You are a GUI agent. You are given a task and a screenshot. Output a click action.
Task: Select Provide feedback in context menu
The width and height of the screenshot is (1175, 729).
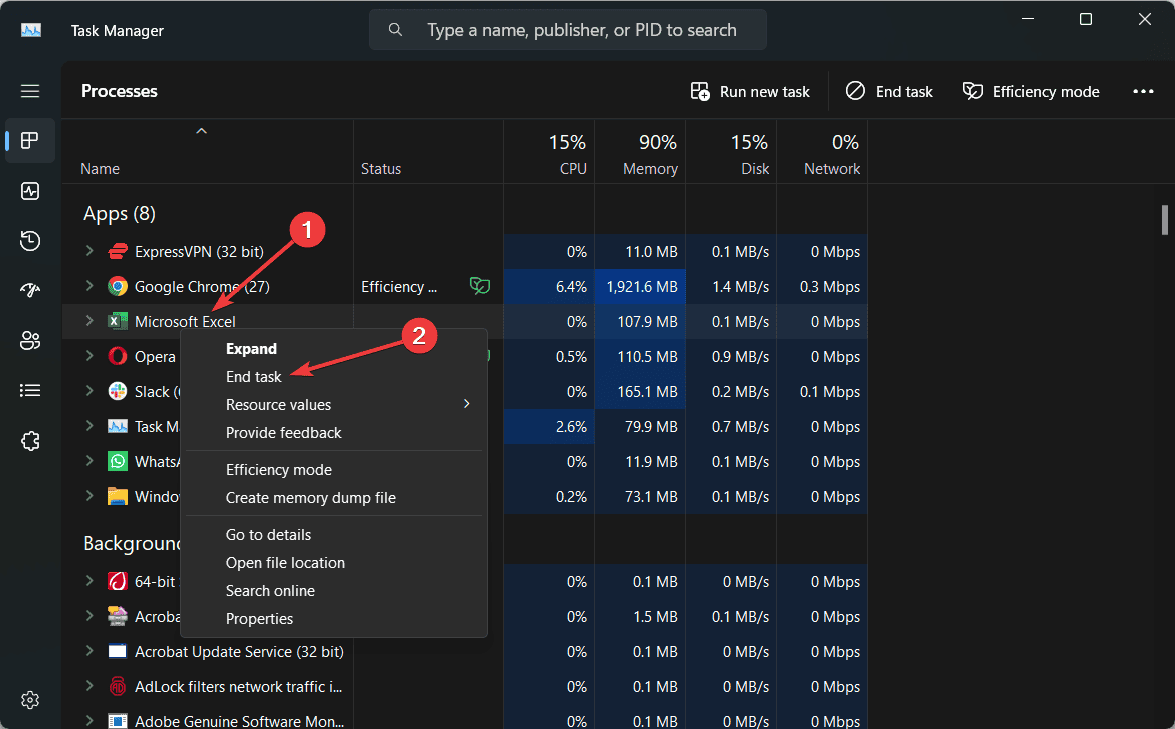(334, 432)
